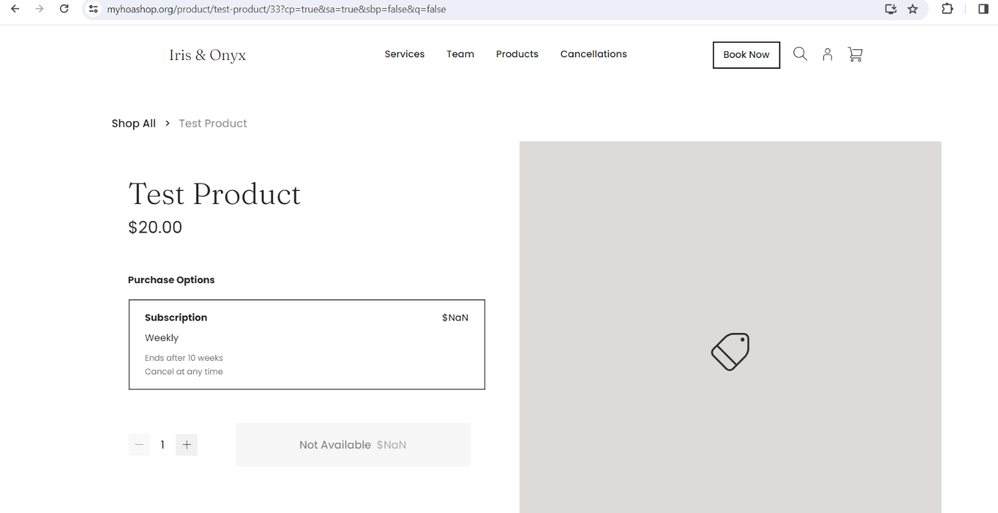Click the browser forward arrow
Screen dimensions: 998x513
[39, 9]
